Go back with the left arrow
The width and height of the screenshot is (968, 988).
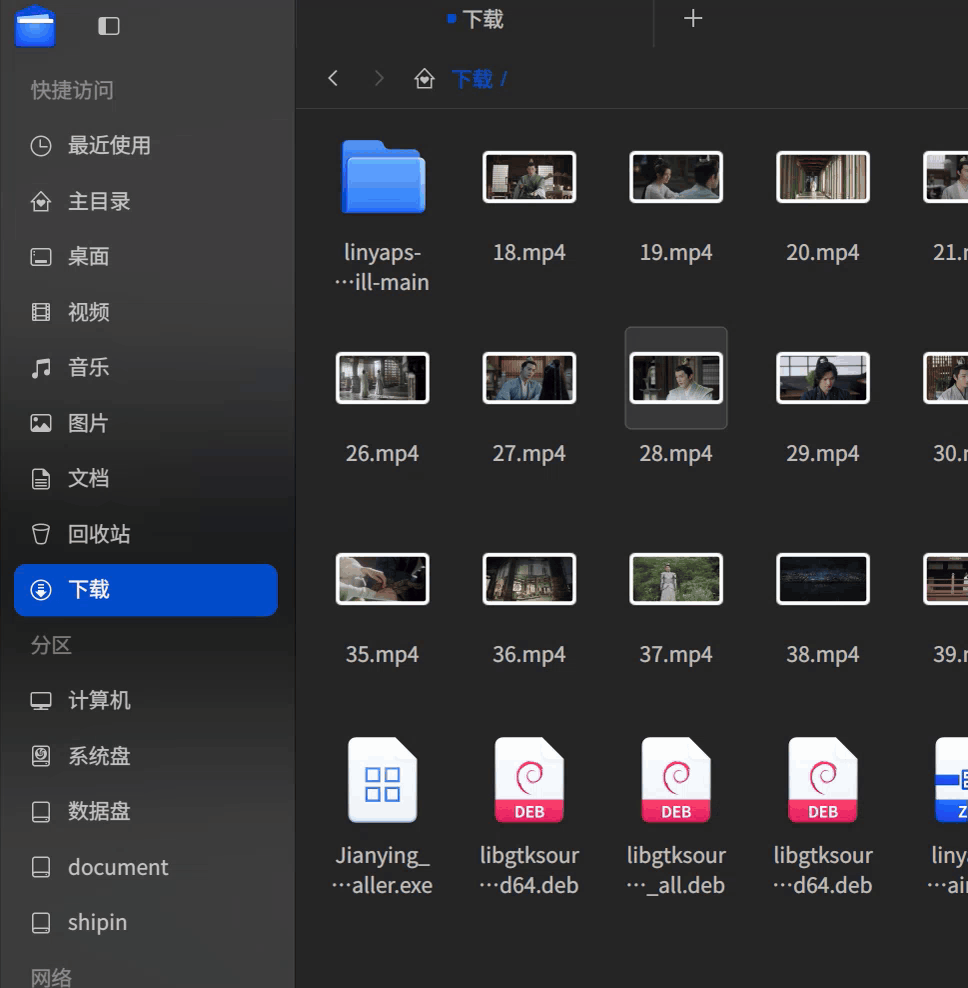coord(334,78)
